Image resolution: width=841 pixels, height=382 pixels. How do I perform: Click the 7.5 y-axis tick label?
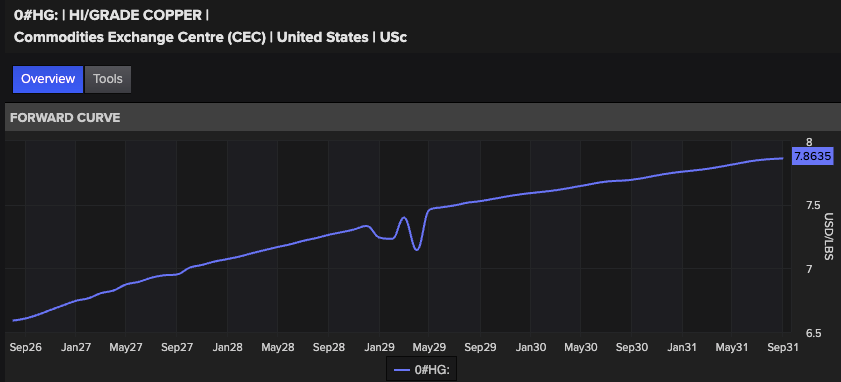(x=813, y=205)
